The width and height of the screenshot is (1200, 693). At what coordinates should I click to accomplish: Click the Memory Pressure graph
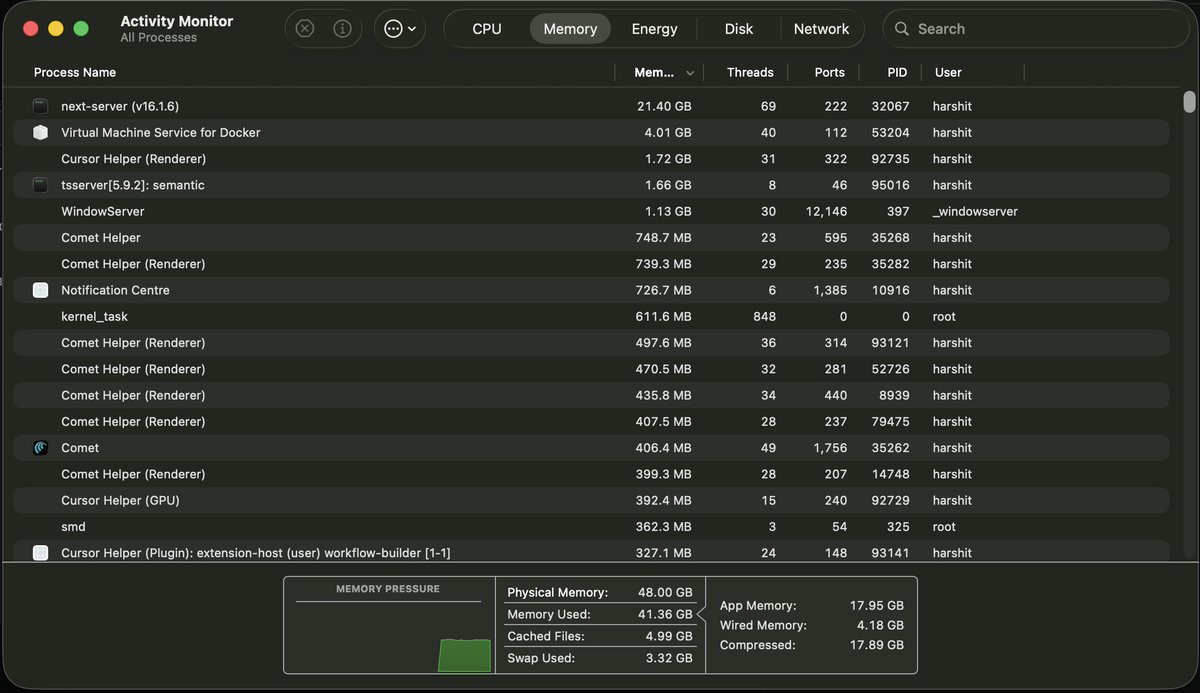pyautogui.click(x=388, y=638)
